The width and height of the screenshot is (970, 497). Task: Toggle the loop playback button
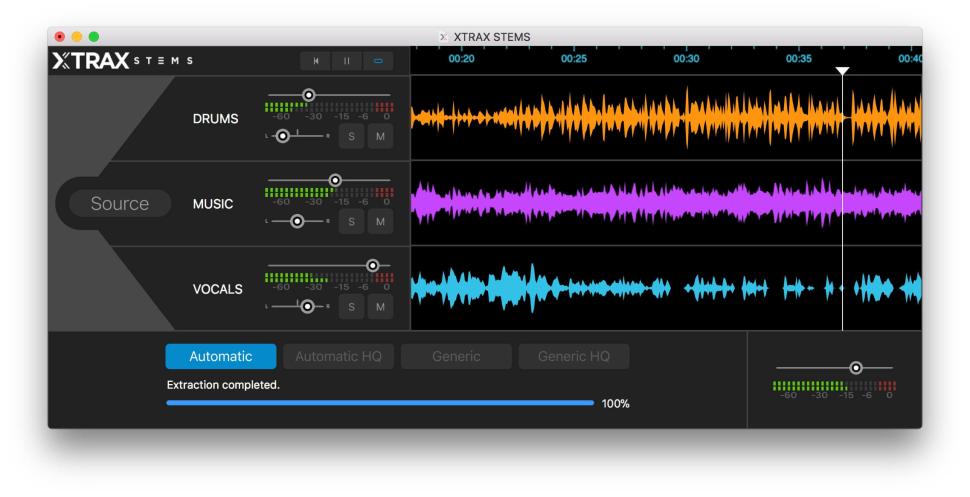click(x=378, y=61)
